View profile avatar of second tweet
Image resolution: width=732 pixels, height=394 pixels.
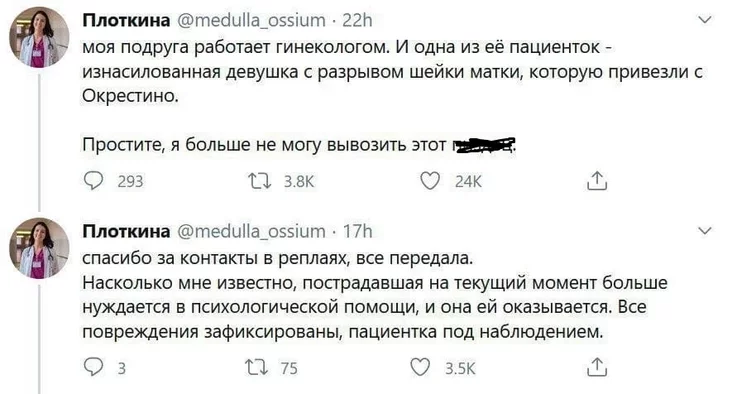coord(39,248)
